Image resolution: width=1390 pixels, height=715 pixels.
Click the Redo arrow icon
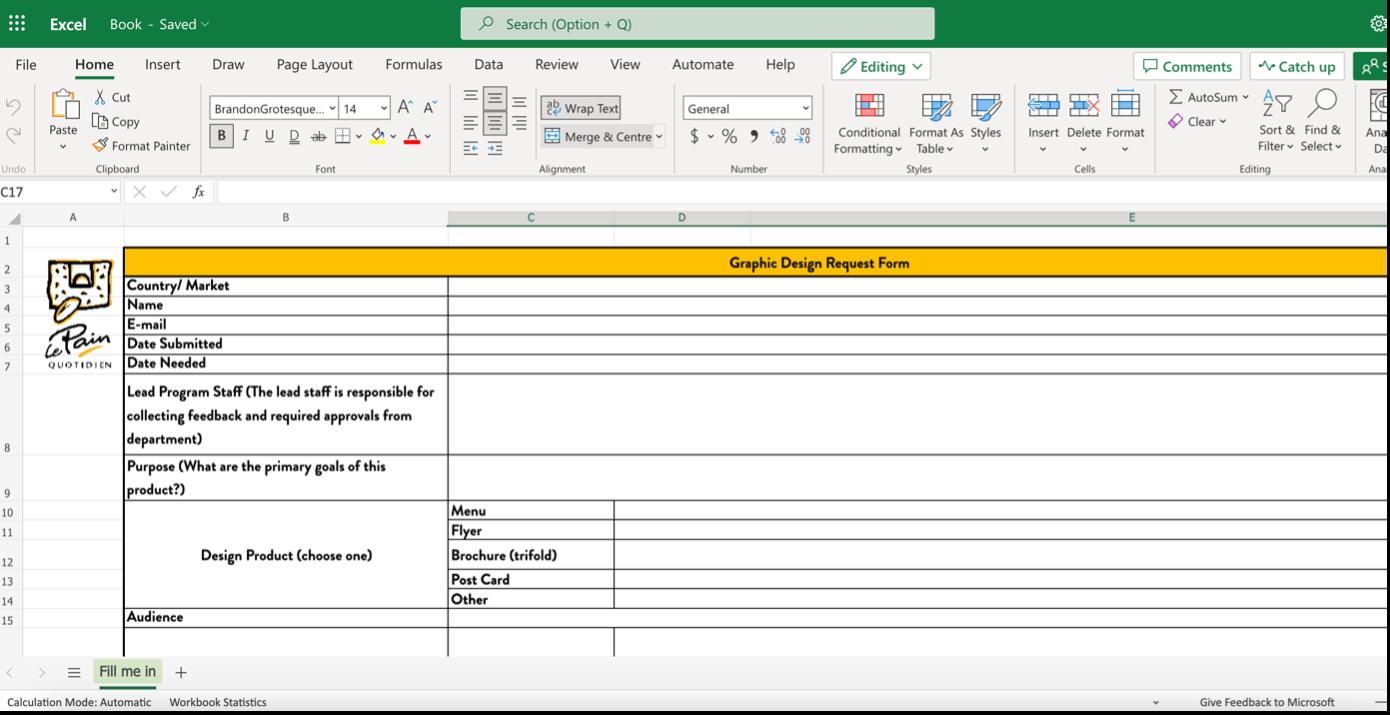(13, 134)
